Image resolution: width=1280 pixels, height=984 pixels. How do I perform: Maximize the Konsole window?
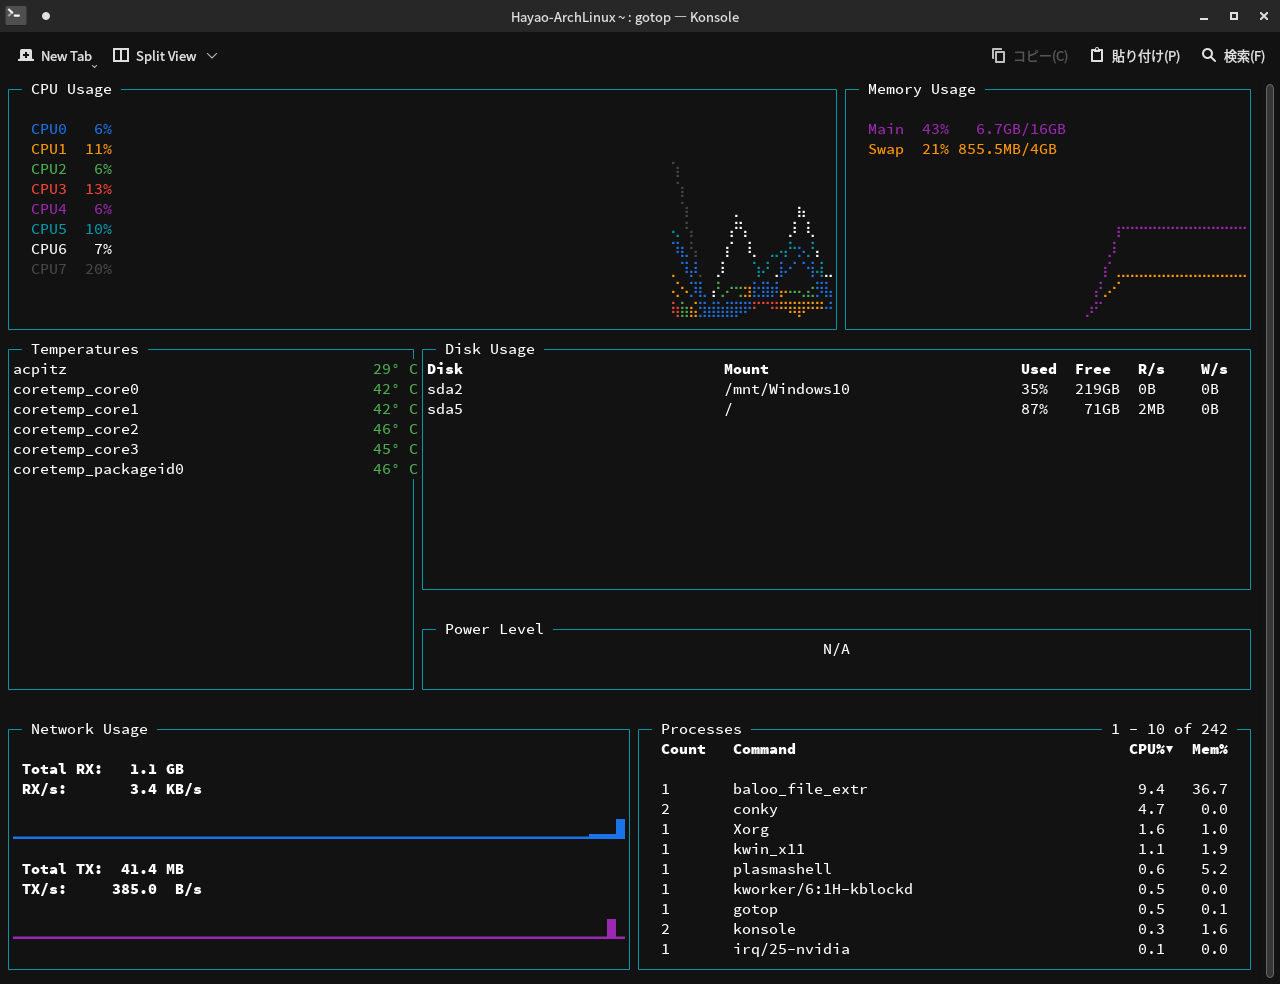coord(1234,16)
